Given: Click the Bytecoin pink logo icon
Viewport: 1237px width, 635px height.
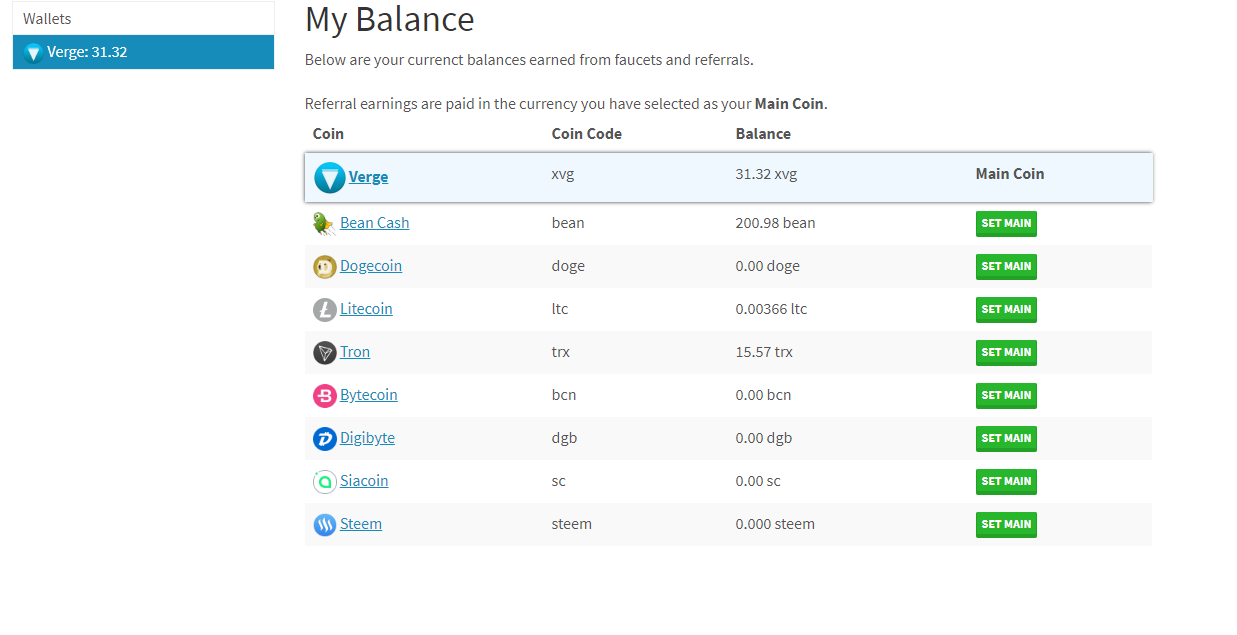Looking at the screenshot, I should [x=324, y=396].
